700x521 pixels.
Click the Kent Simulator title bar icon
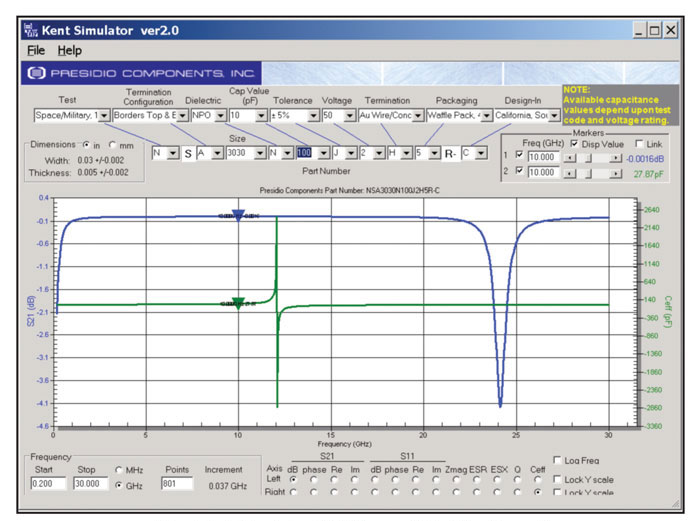(x=31, y=30)
